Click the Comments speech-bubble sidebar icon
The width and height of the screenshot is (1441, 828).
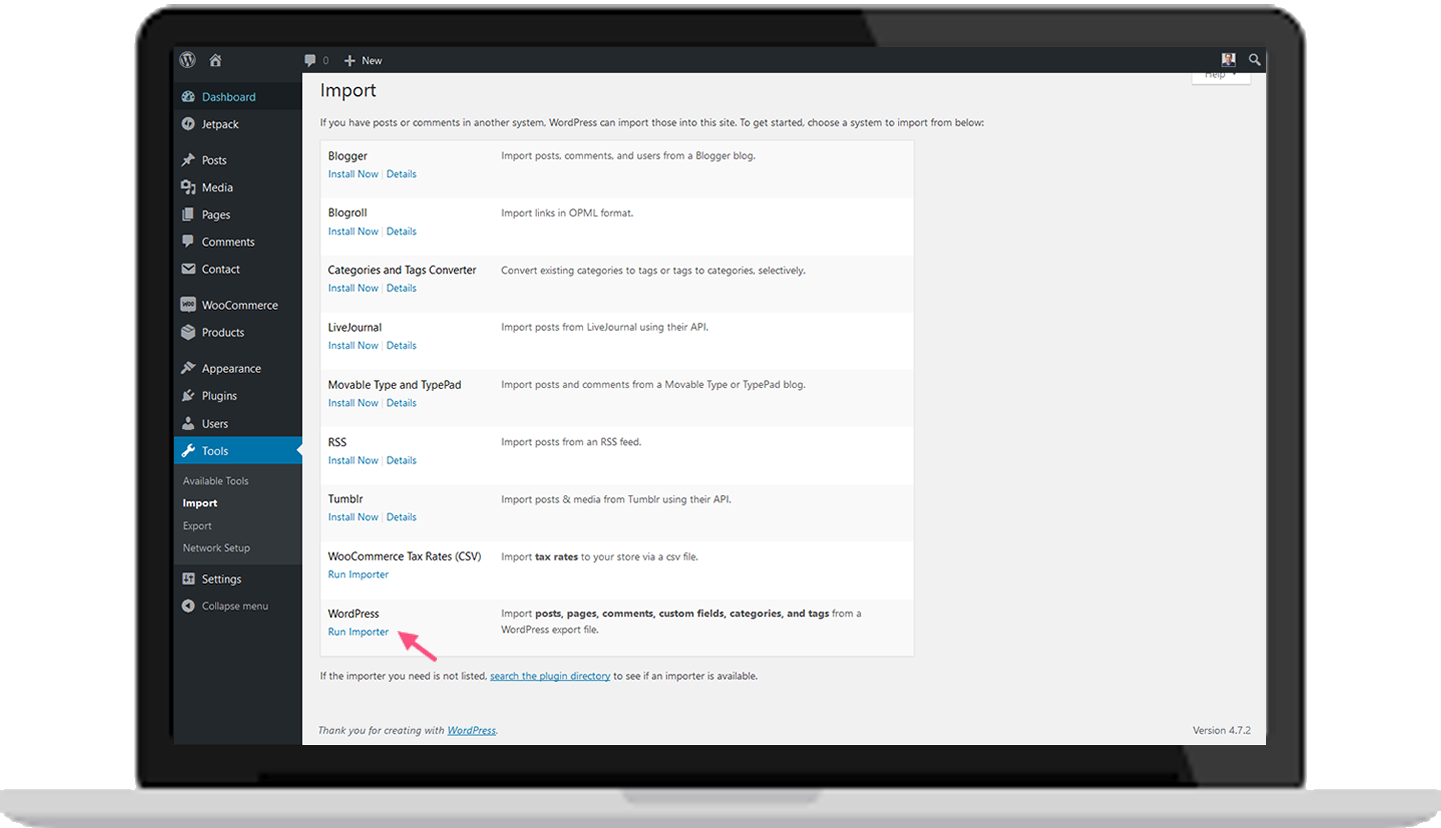pyautogui.click(x=188, y=242)
